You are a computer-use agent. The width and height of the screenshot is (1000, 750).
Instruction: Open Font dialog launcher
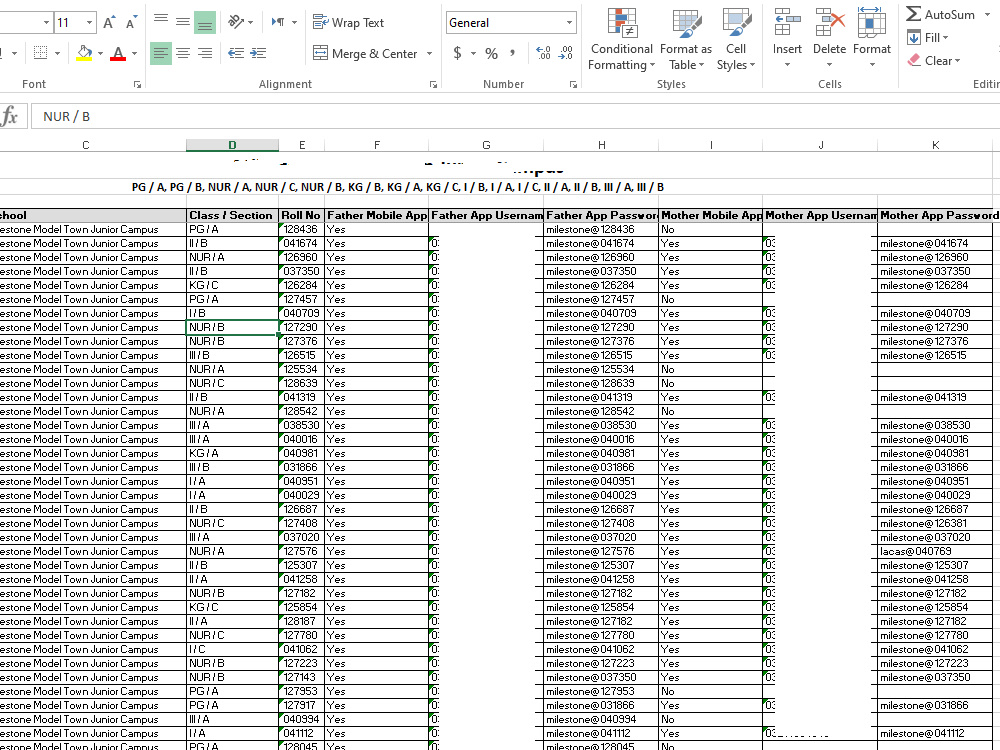137,84
